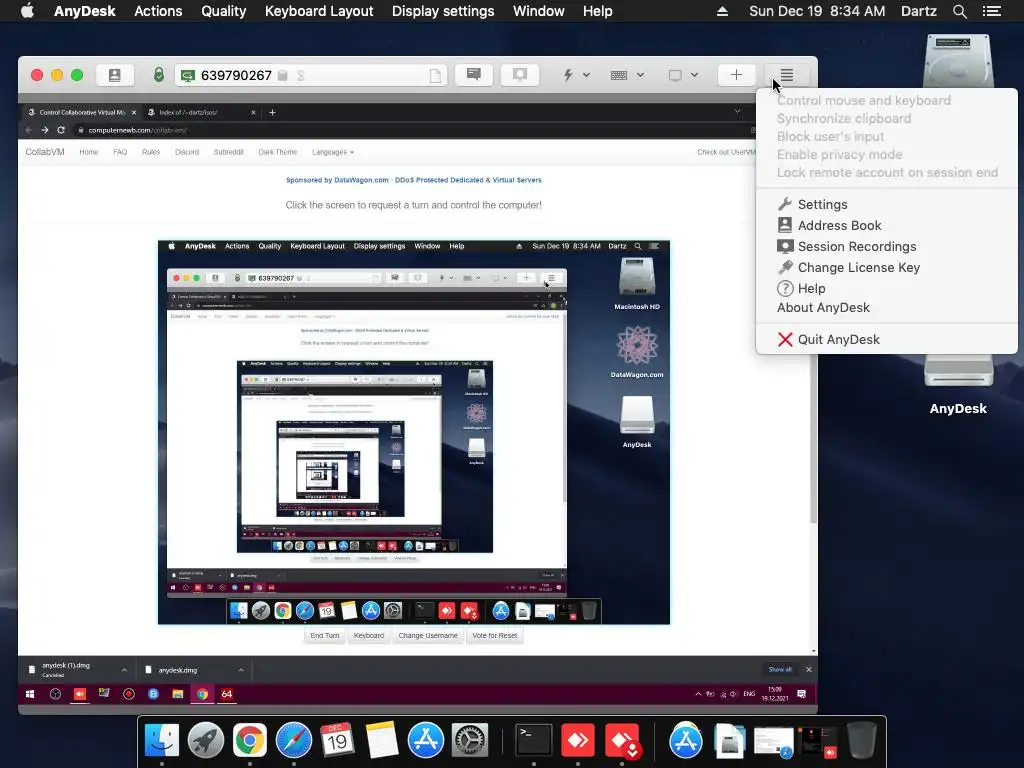Click Spotlight search magnifier in menu bar
The width and height of the screenshot is (1024, 768).
tap(959, 11)
